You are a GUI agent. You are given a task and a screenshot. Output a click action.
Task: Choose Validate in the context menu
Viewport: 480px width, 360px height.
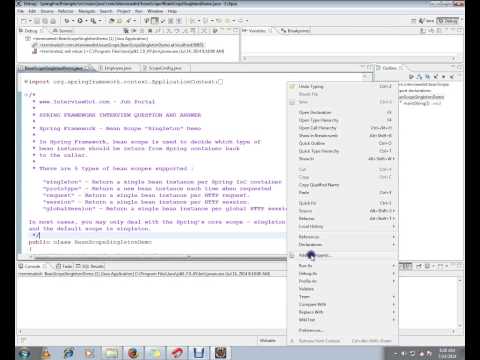click(x=343, y=289)
